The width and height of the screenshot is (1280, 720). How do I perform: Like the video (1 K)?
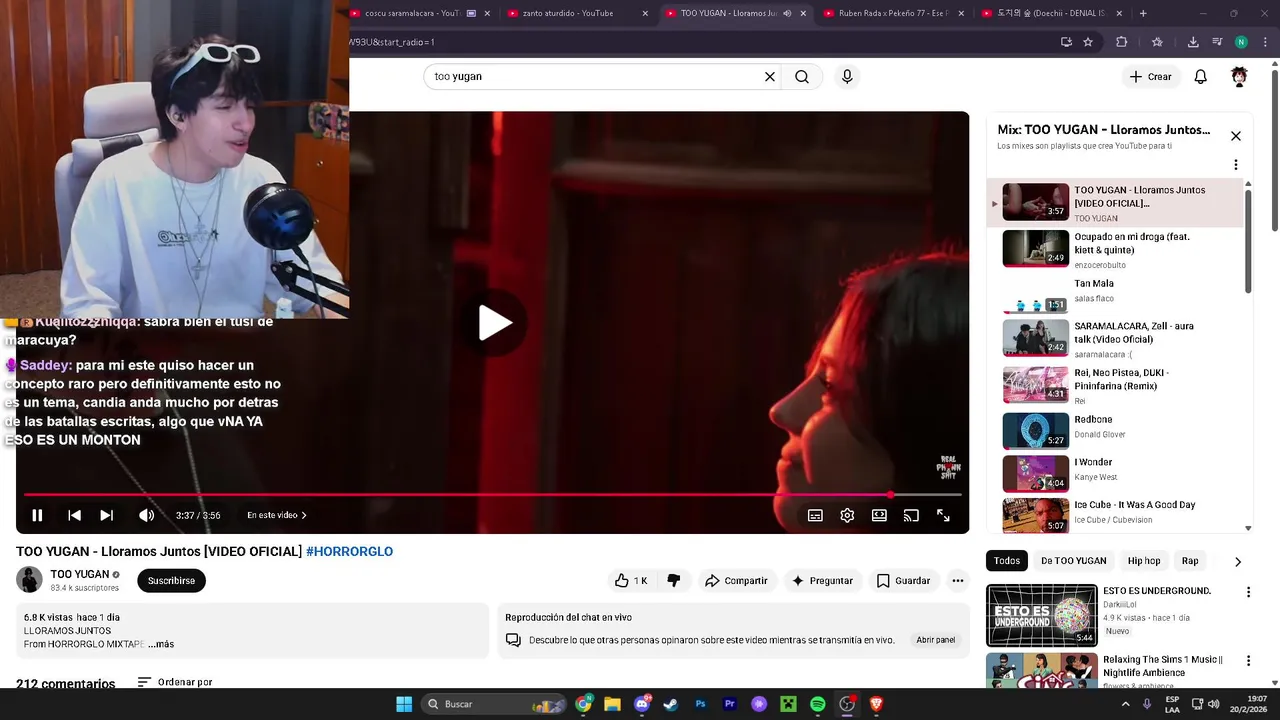[631, 580]
